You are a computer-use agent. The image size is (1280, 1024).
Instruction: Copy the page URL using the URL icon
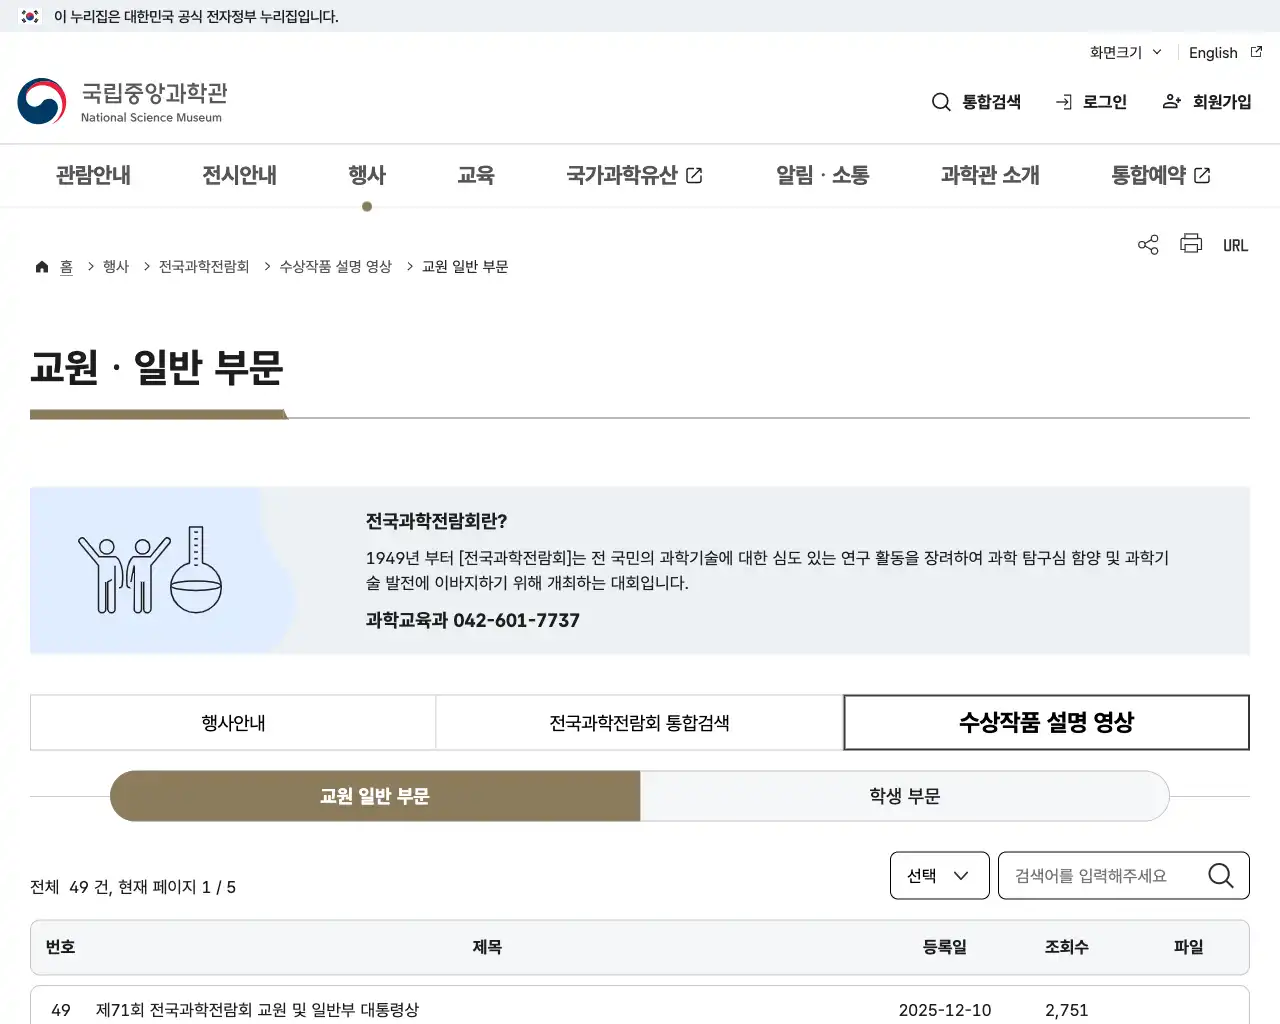tap(1235, 244)
